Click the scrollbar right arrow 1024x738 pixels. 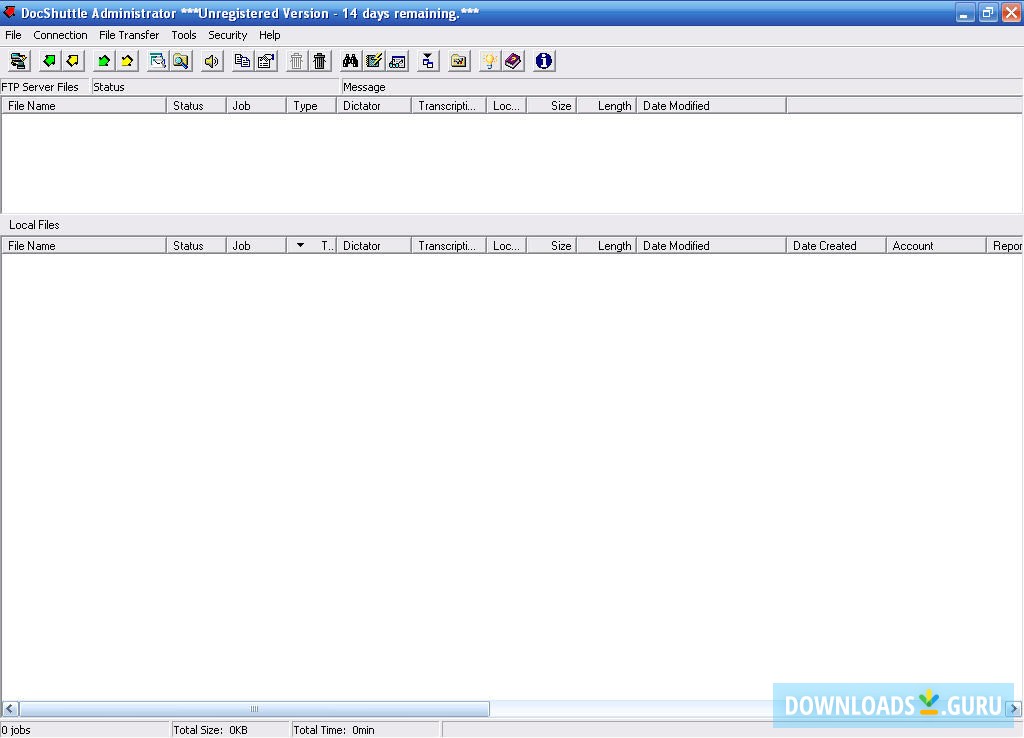click(1014, 709)
